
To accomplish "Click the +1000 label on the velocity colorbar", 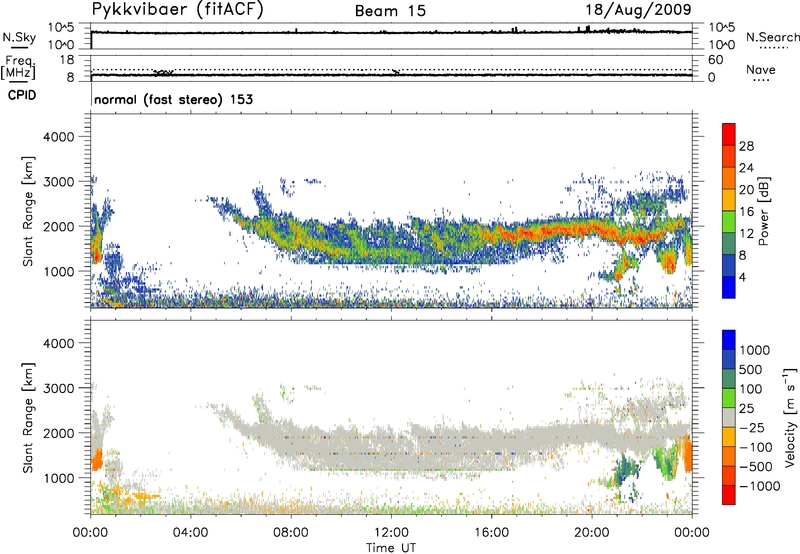I will [755, 350].
